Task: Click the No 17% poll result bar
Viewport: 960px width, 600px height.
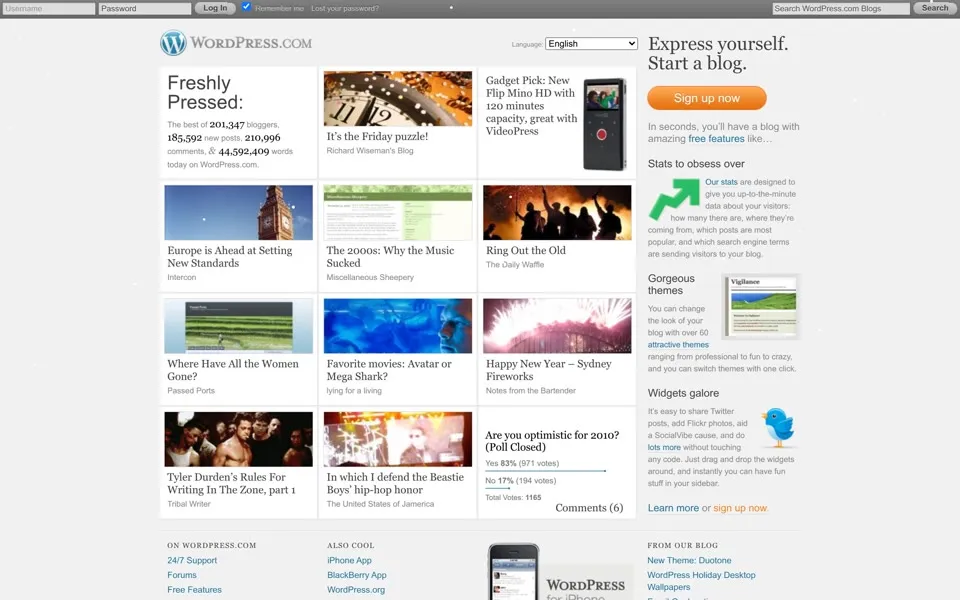Action: click(x=497, y=488)
